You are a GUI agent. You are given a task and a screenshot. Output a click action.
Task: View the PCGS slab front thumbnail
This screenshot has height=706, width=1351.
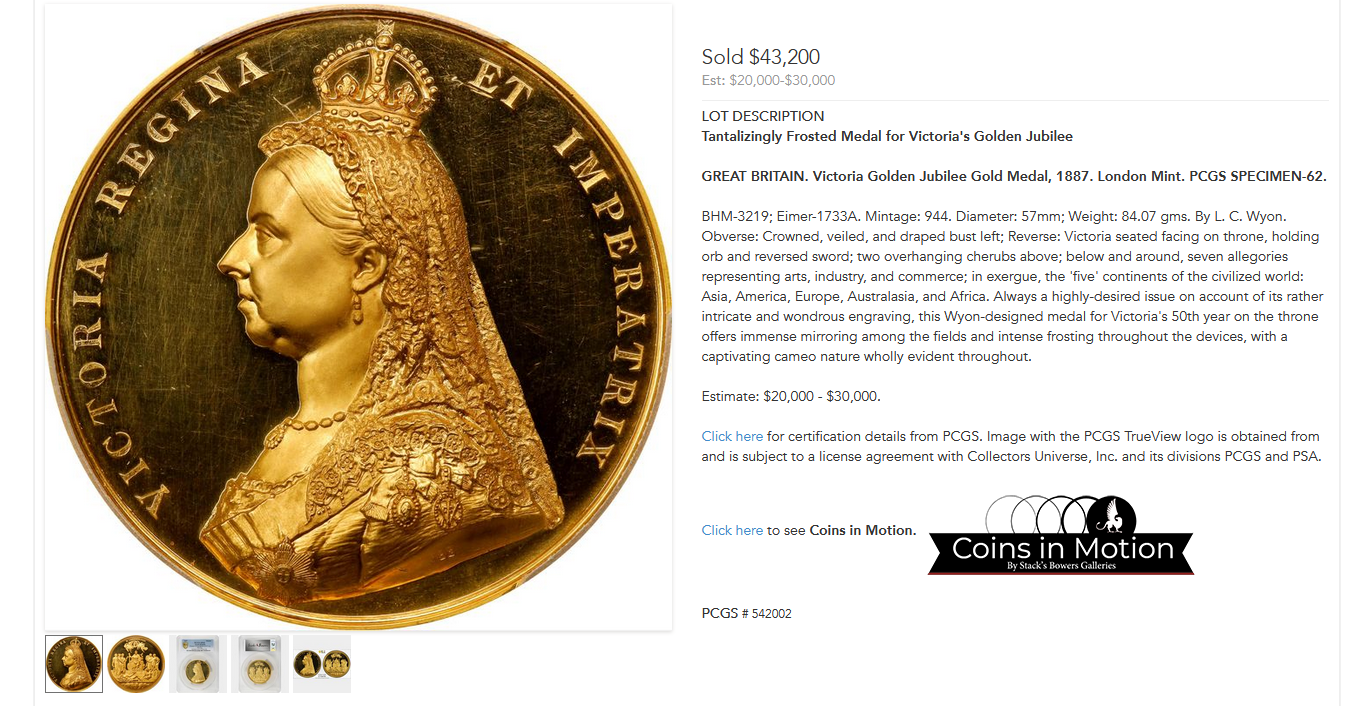tap(198, 664)
